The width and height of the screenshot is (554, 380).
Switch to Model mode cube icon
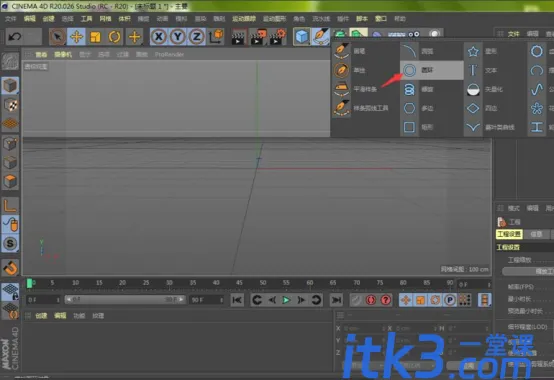click(10, 85)
